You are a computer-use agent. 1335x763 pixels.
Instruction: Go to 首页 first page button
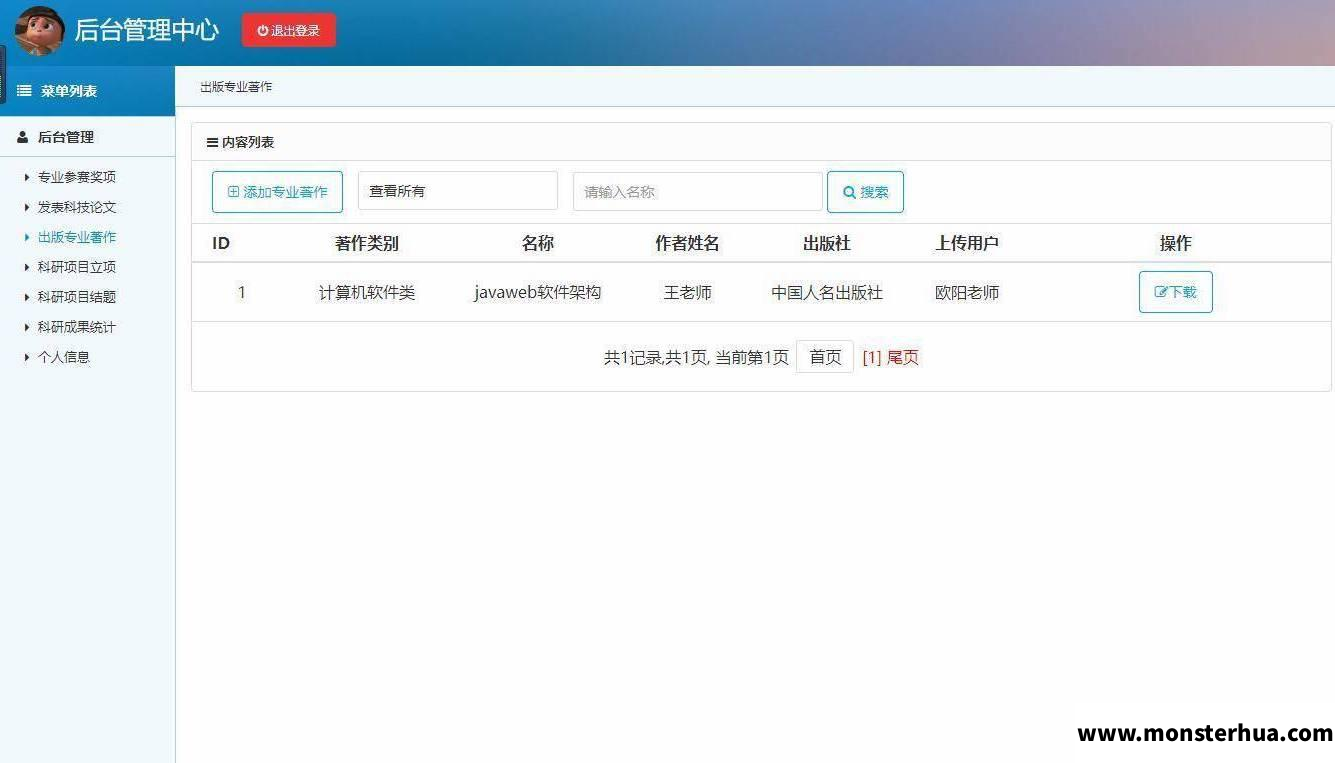click(825, 357)
